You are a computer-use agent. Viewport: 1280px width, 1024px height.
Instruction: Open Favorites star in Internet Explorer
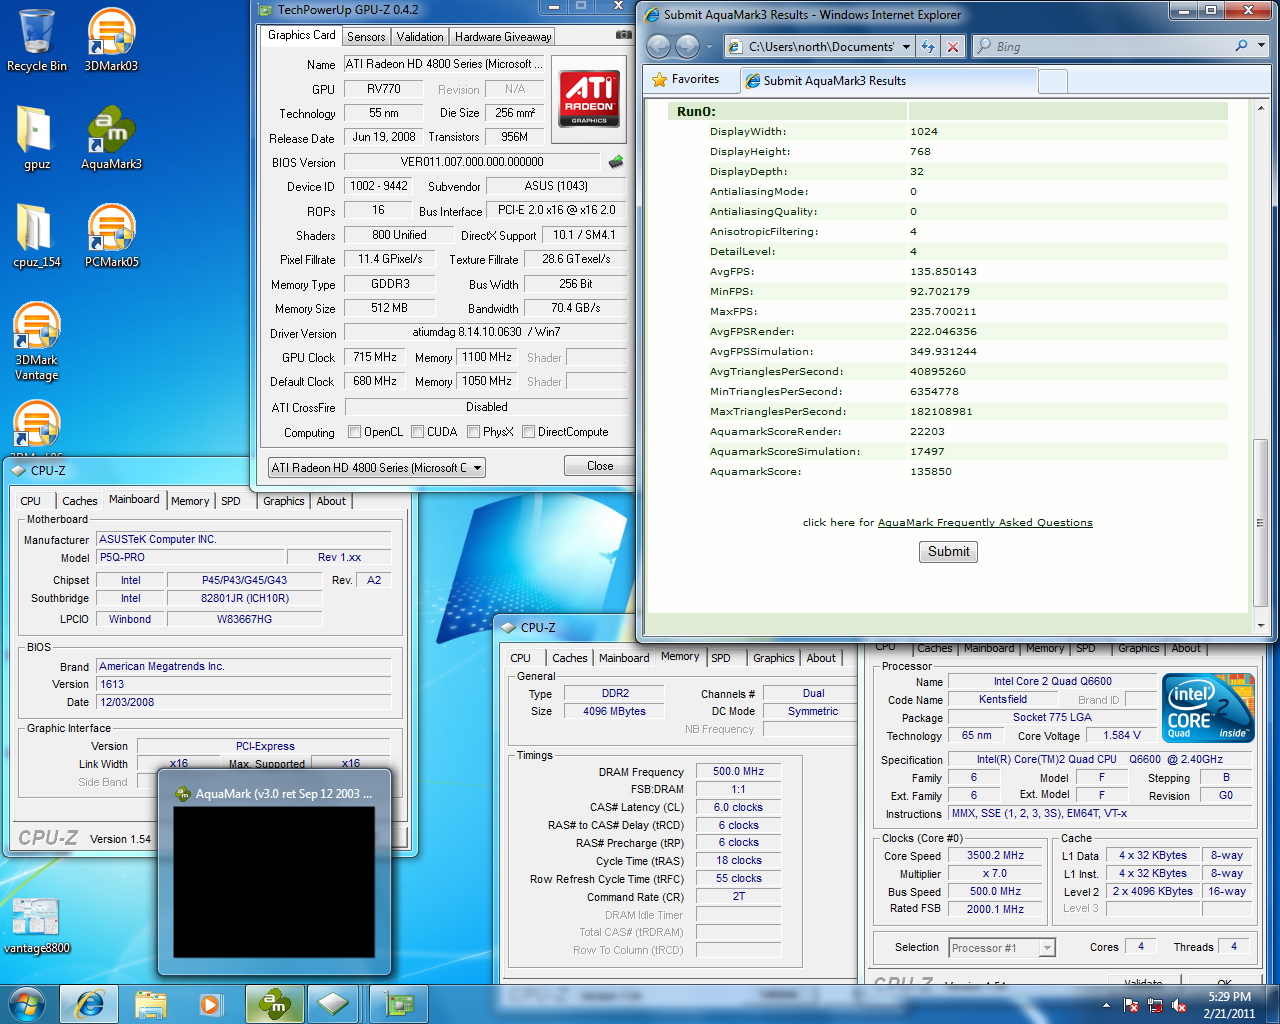point(660,79)
